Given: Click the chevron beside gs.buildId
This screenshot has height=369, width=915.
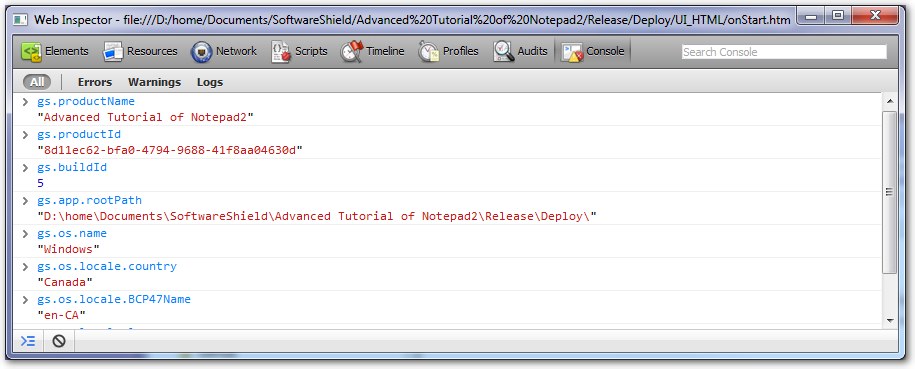Looking at the screenshot, I should click(x=26, y=168).
